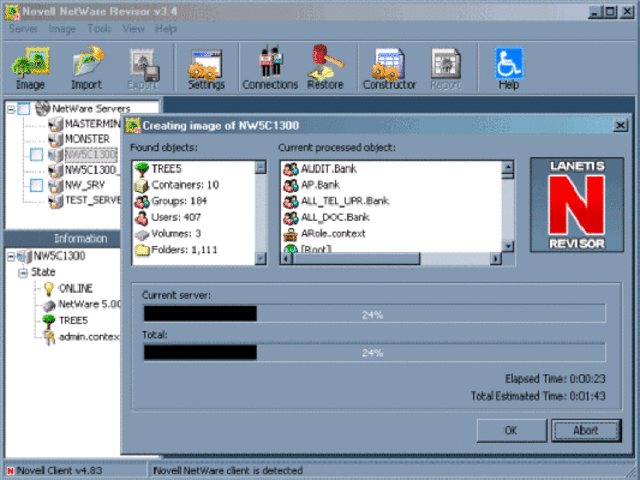Select ALL_TEL_UPR.Bank entry
The width and height of the screenshot is (640, 480).
point(345,201)
